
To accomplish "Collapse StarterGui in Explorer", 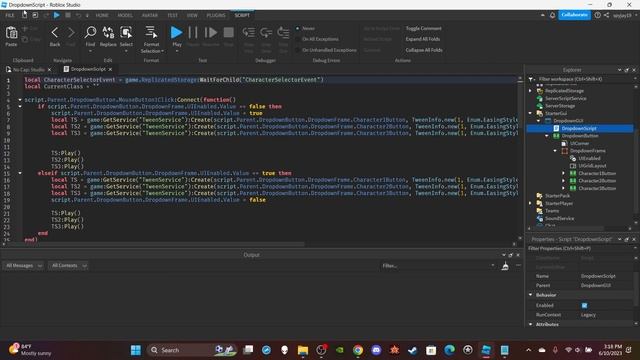I will click(531, 113).
